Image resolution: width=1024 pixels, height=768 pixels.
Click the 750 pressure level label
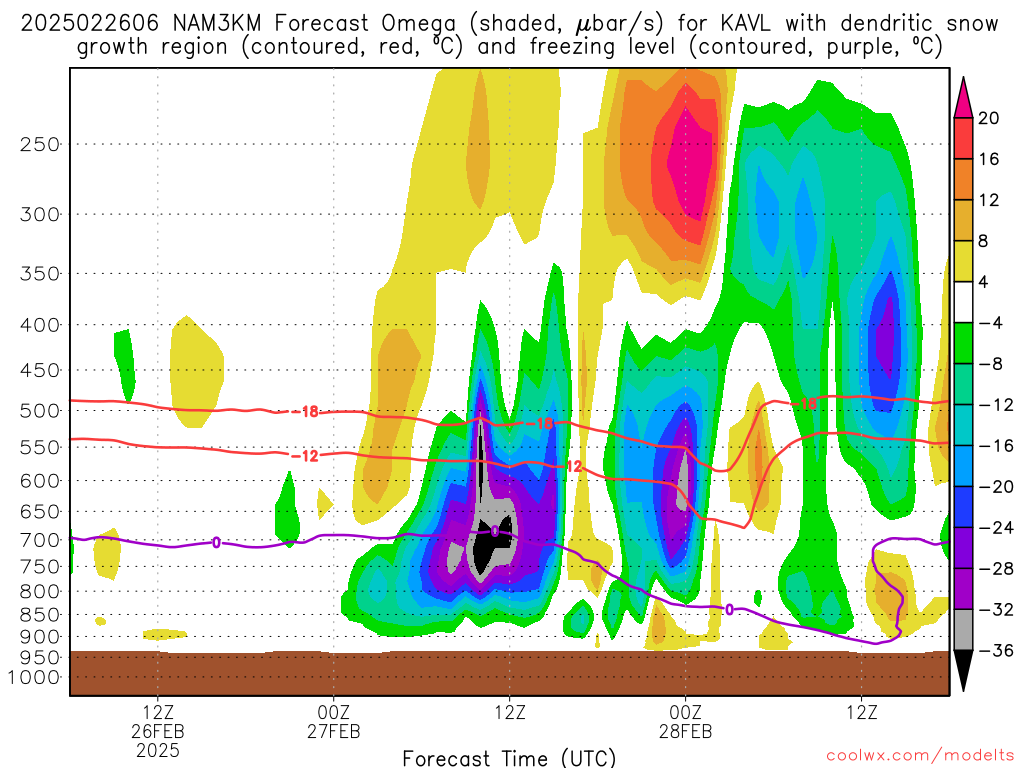click(40, 567)
